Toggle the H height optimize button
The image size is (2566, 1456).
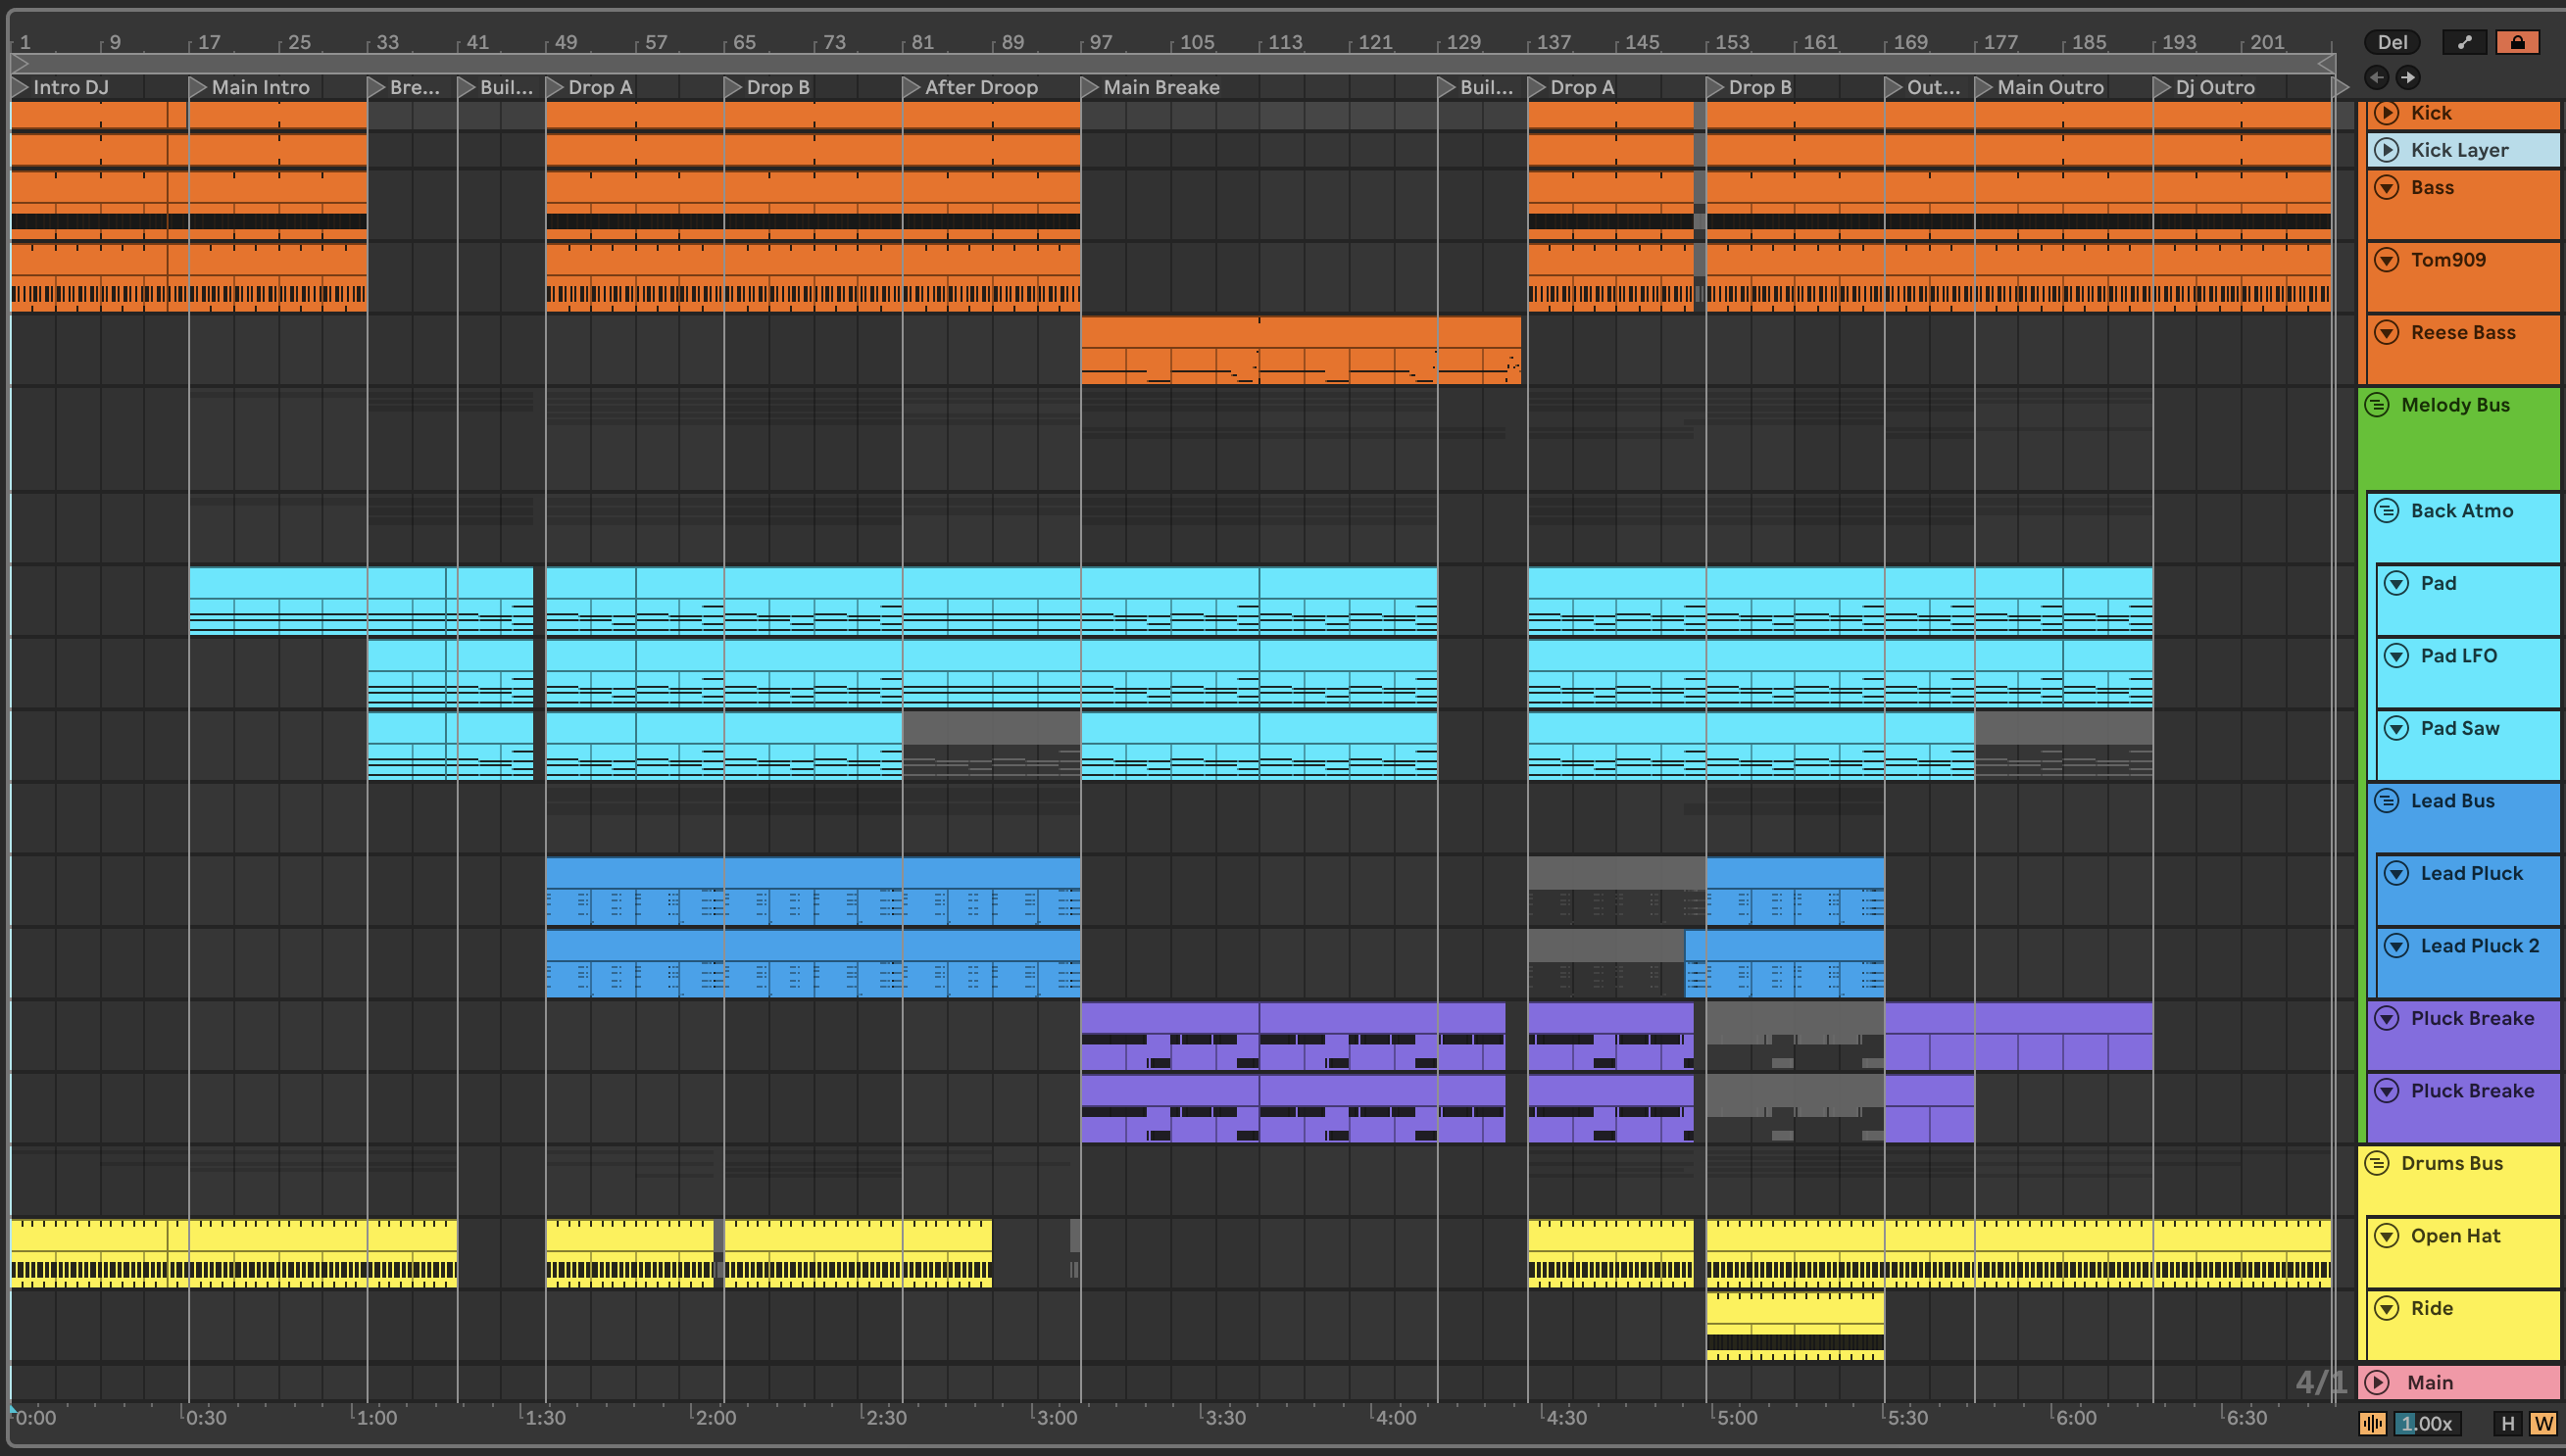point(2507,1423)
